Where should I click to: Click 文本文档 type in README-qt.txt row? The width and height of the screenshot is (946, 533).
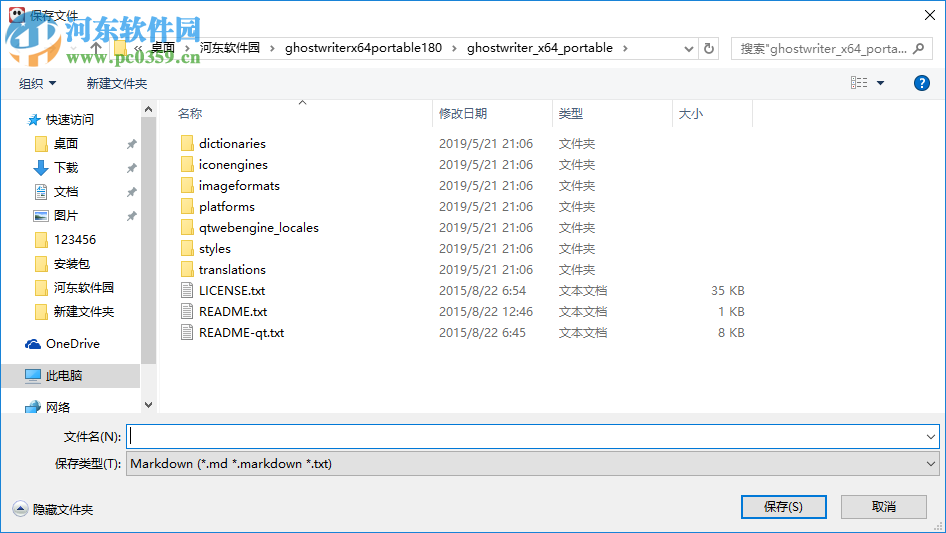pos(583,333)
